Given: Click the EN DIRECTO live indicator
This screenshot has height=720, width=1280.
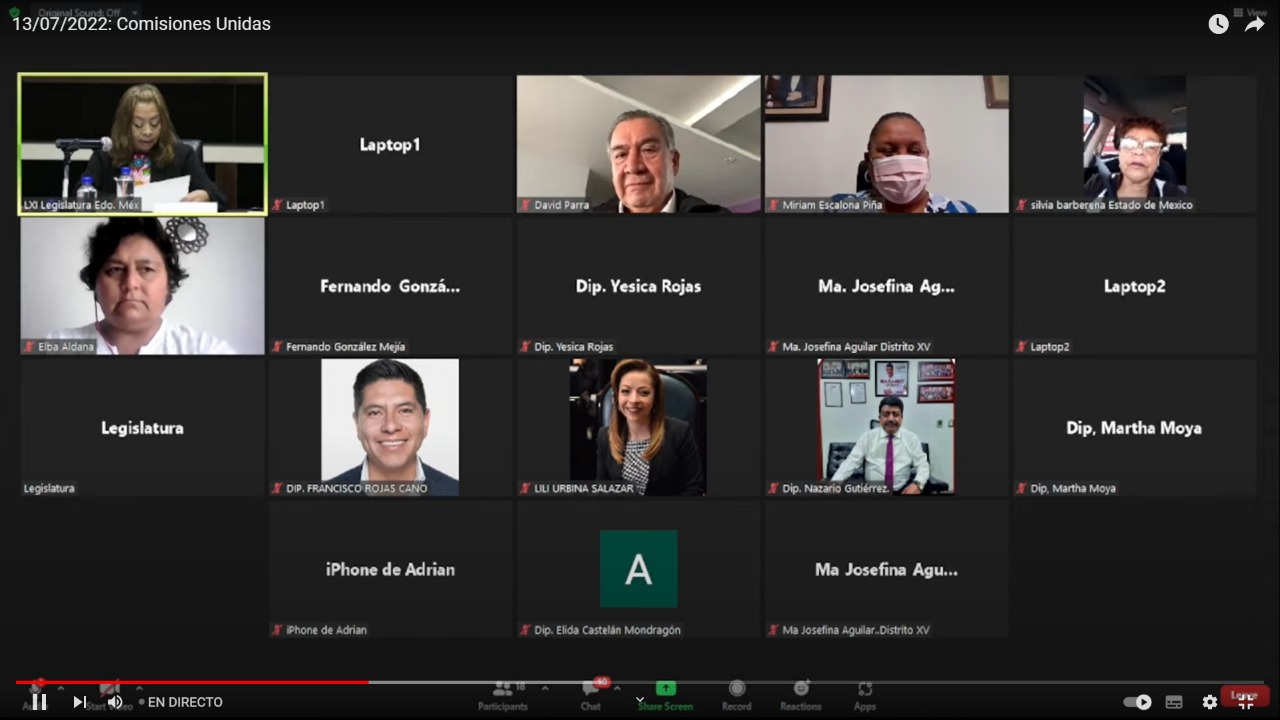Looking at the screenshot, I should click(x=185, y=702).
